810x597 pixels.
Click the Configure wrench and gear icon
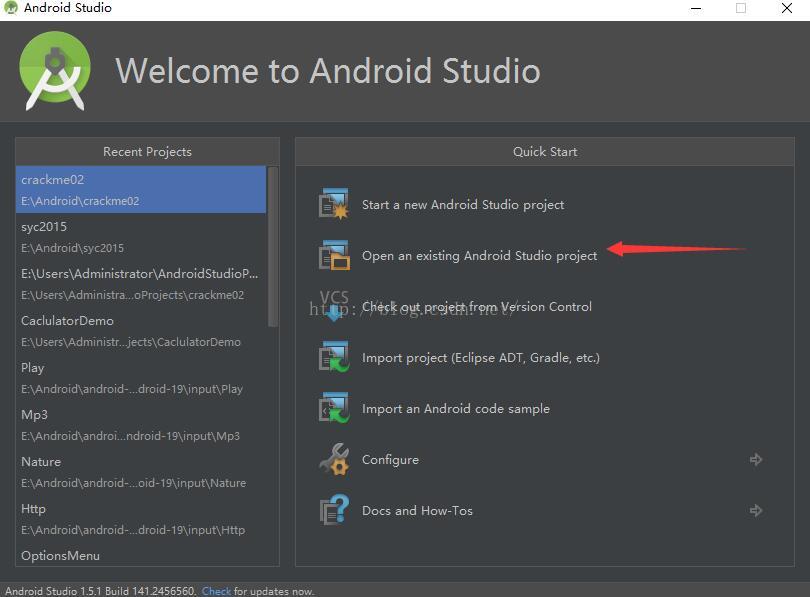click(334, 459)
